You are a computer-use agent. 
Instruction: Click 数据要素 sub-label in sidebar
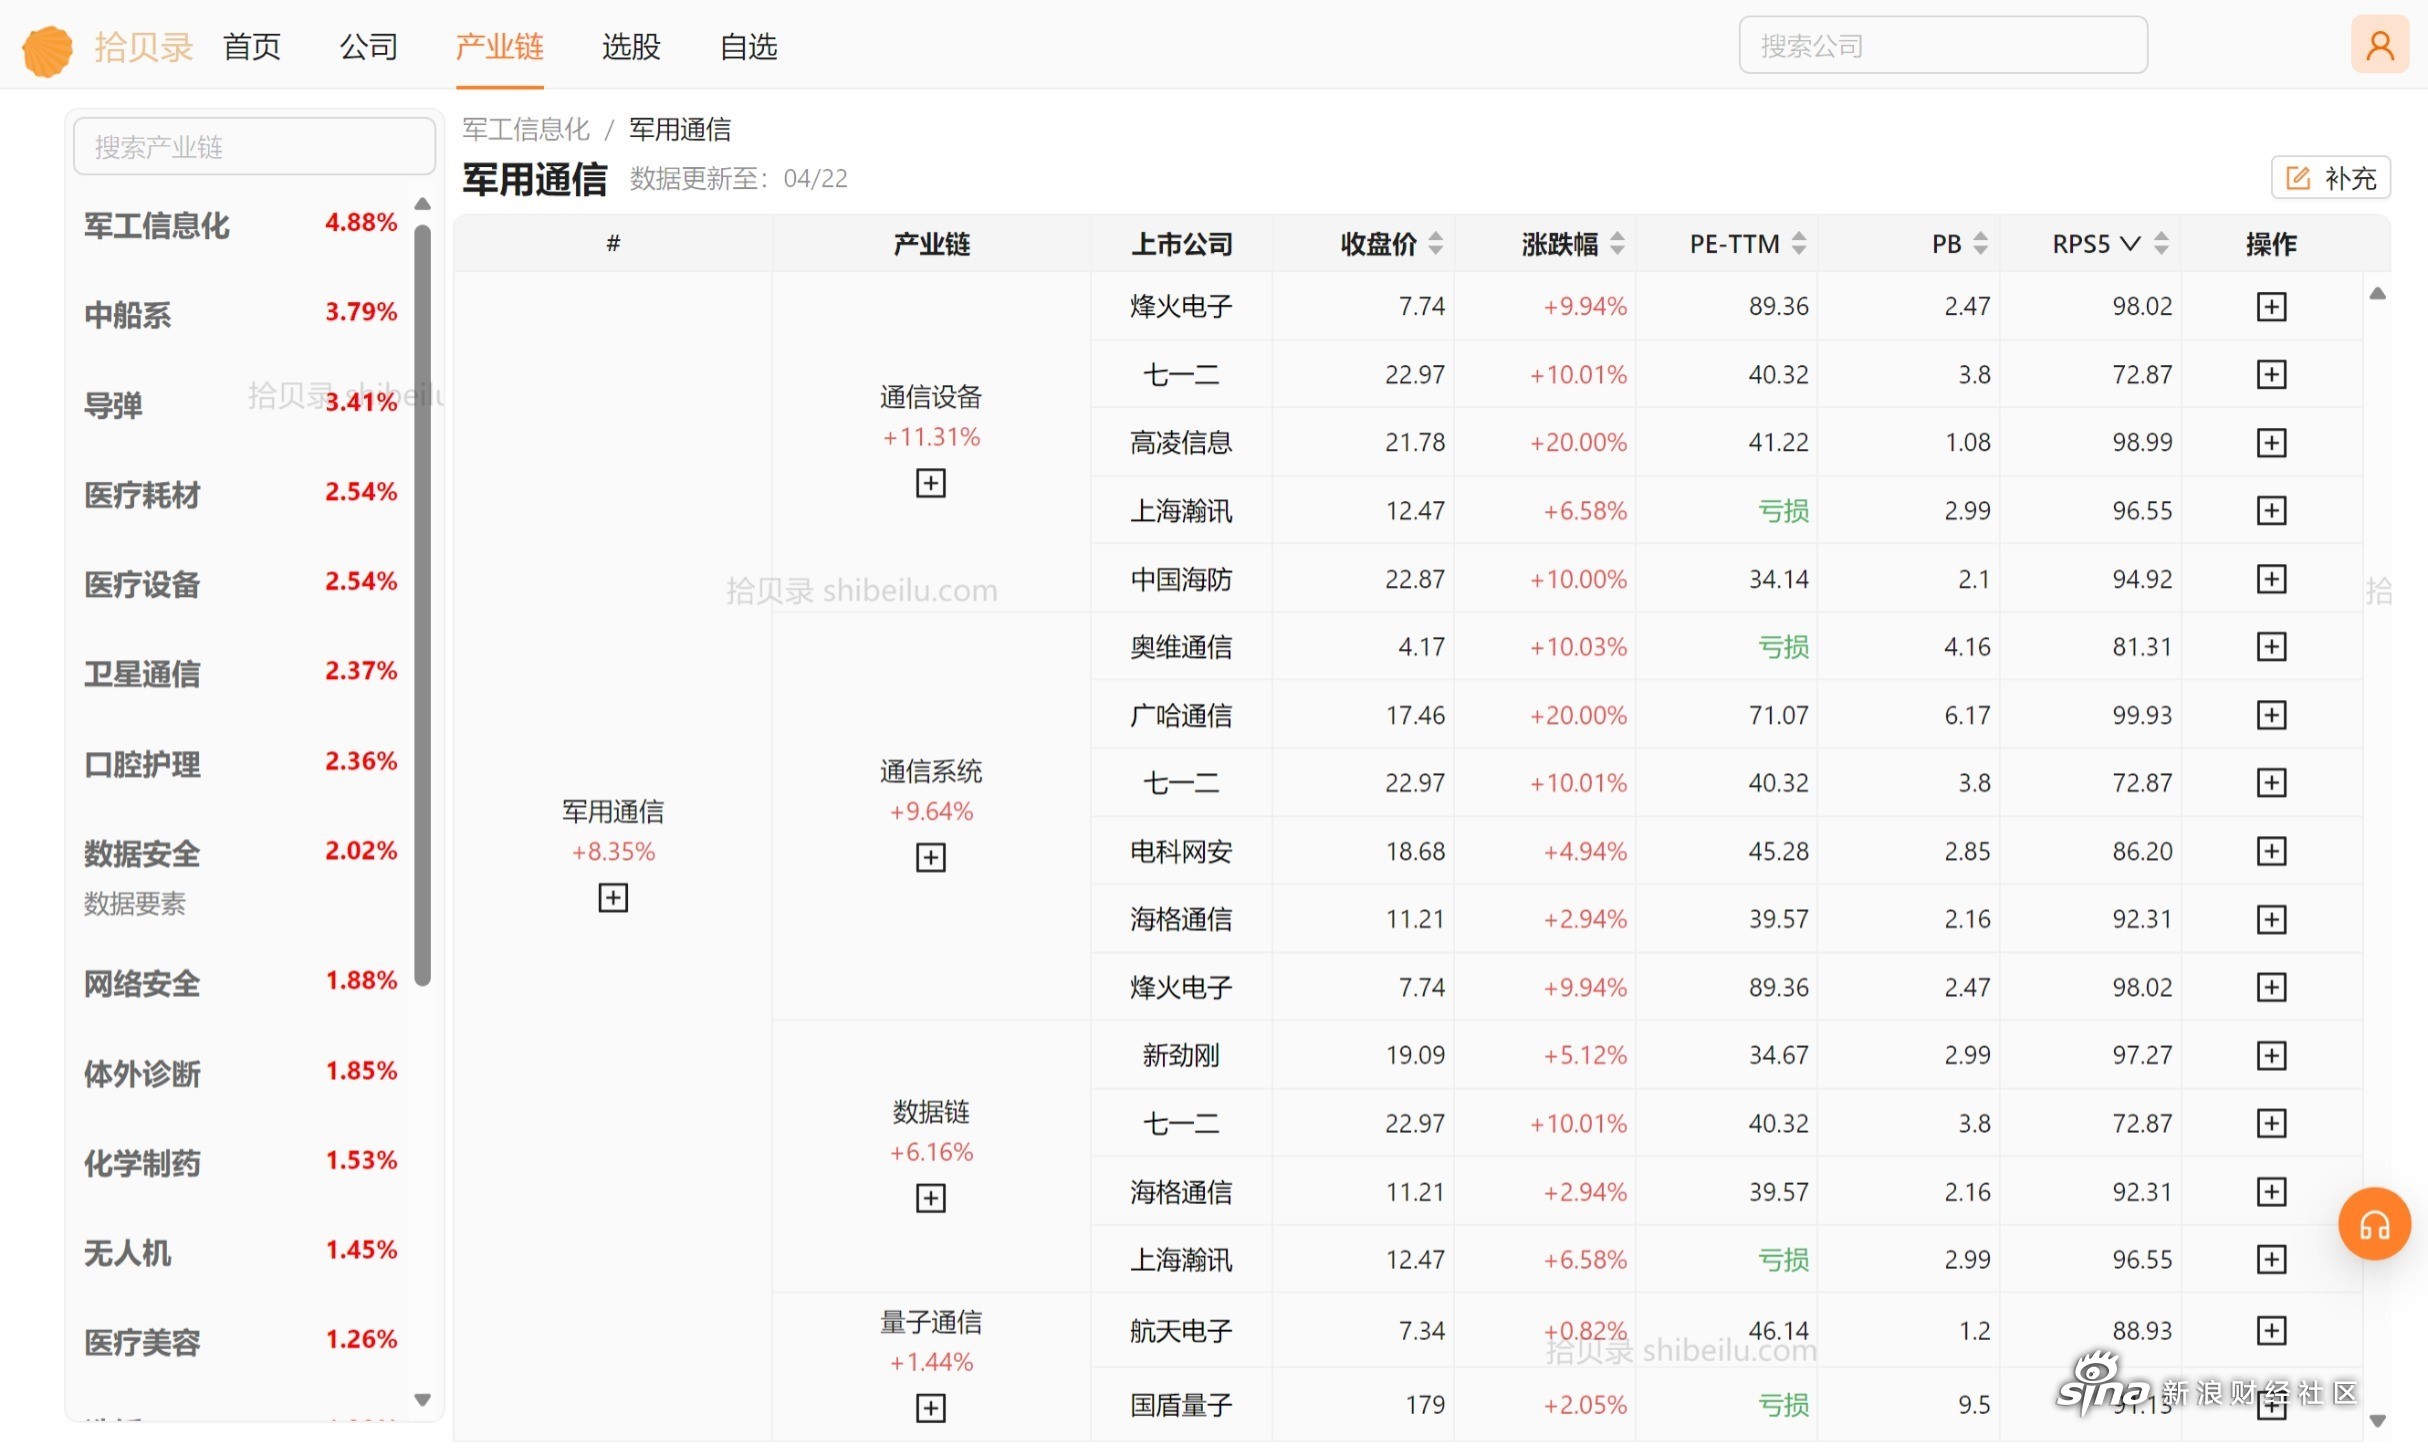[135, 904]
